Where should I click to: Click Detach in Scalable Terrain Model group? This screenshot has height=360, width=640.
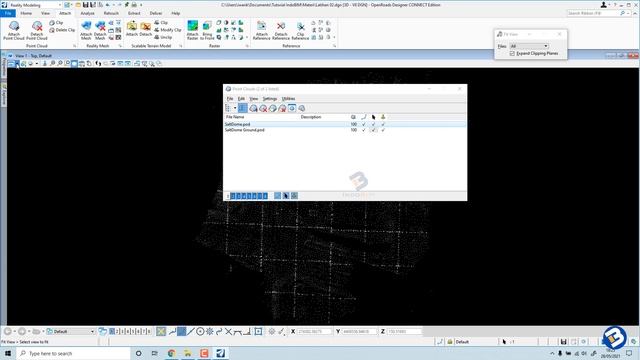(x=146, y=29)
